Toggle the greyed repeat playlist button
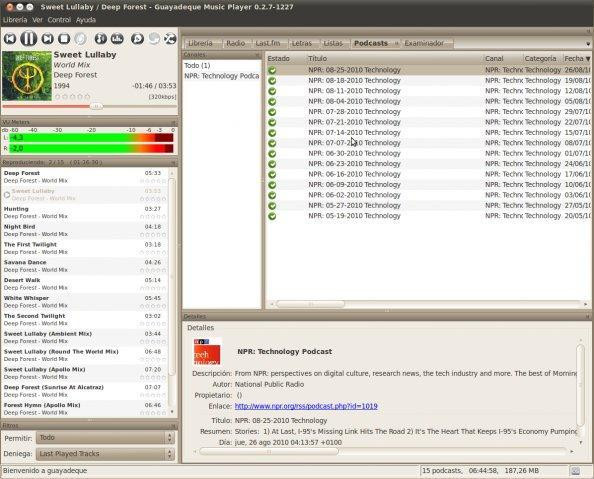Viewport: 594px width, 479px height. [x=154, y=39]
